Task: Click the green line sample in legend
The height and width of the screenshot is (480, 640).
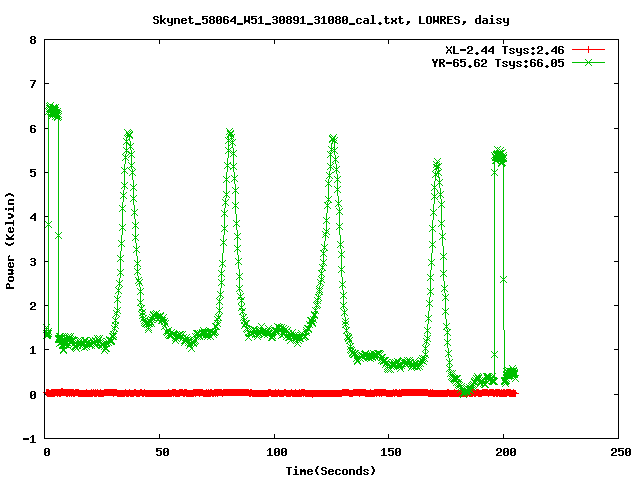Action: click(588, 62)
